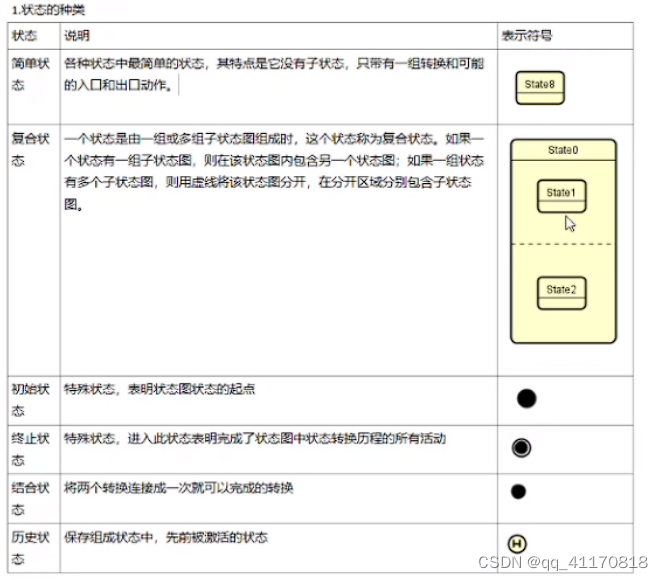The width and height of the screenshot is (663, 580).
Task: Click the junction state small black dot
Action: [x=518, y=491]
